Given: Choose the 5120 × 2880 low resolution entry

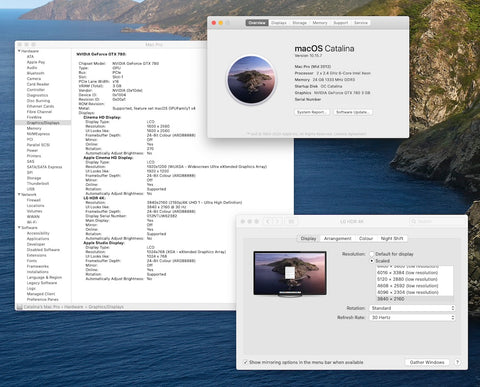Looking at the screenshot, I should tap(414, 279).
